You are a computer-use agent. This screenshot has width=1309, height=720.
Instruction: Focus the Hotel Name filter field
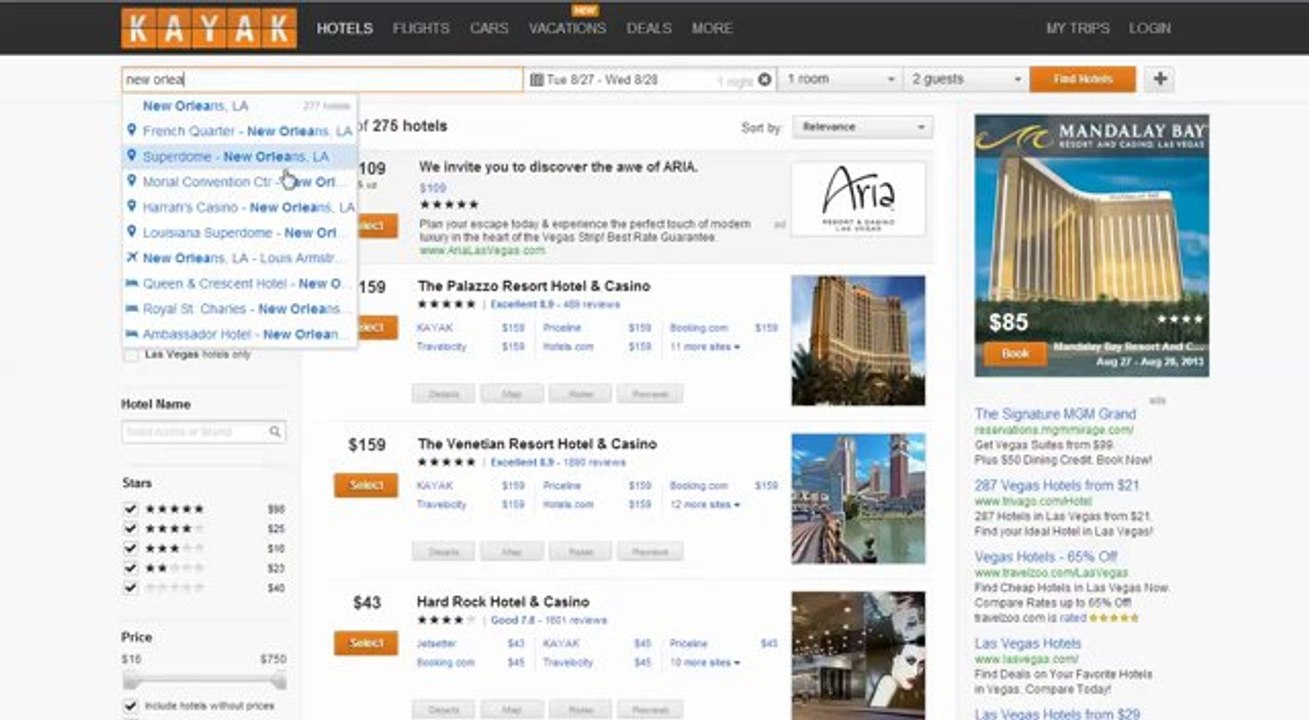tap(203, 432)
